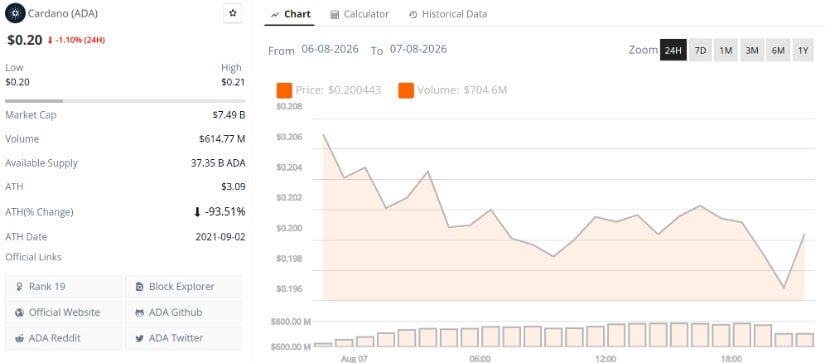
Task: Toggle the Price series orange legend swatch
Action: 284,90
